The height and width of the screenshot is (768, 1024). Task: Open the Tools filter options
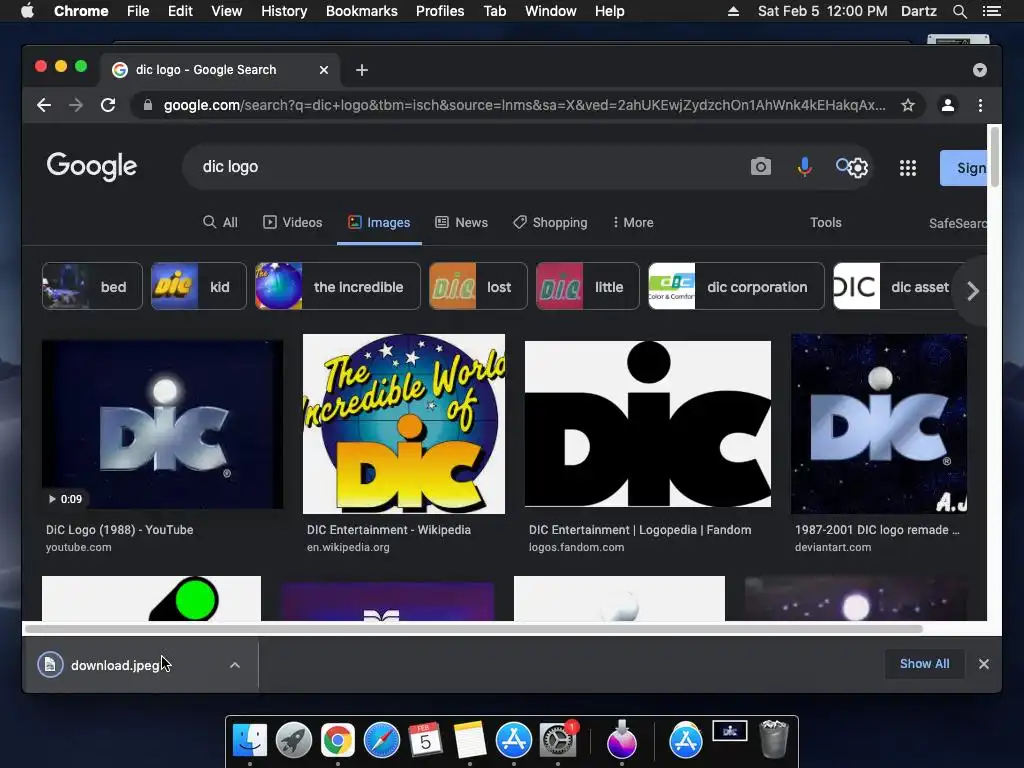point(825,222)
